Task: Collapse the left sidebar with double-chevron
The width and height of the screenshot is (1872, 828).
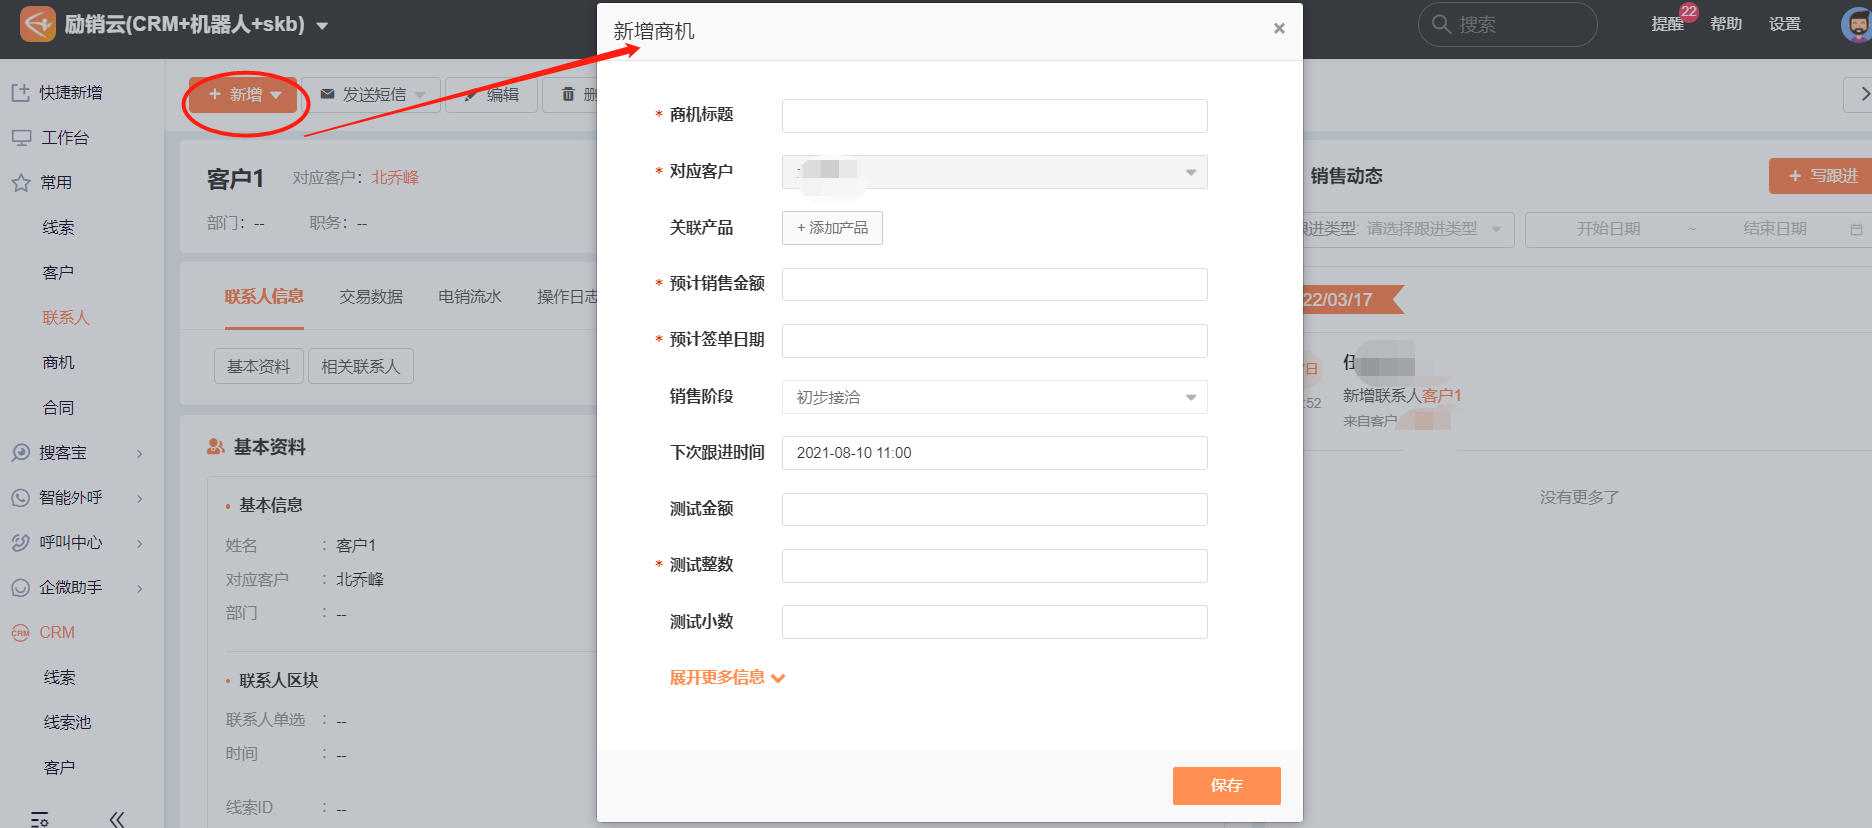Action: pos(116,819)
